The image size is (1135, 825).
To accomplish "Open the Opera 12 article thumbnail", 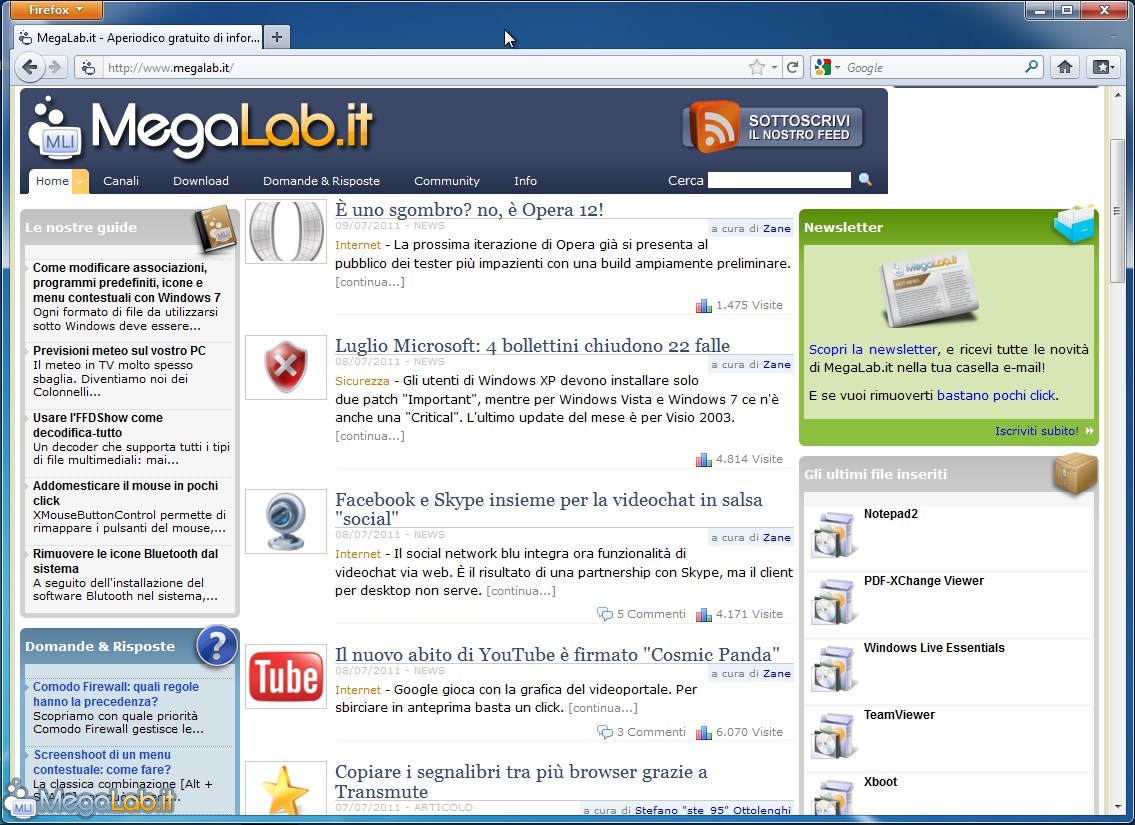I will tap(286, 232).
